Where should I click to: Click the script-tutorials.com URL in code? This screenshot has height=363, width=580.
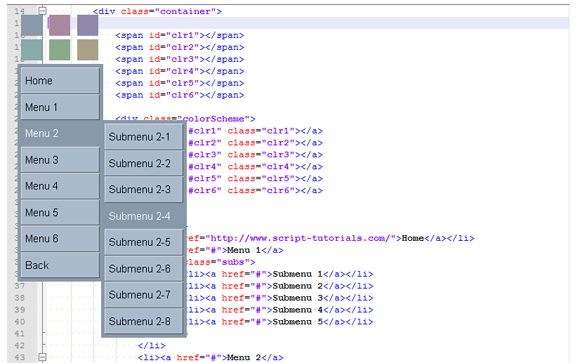click(x=301, y=238)
